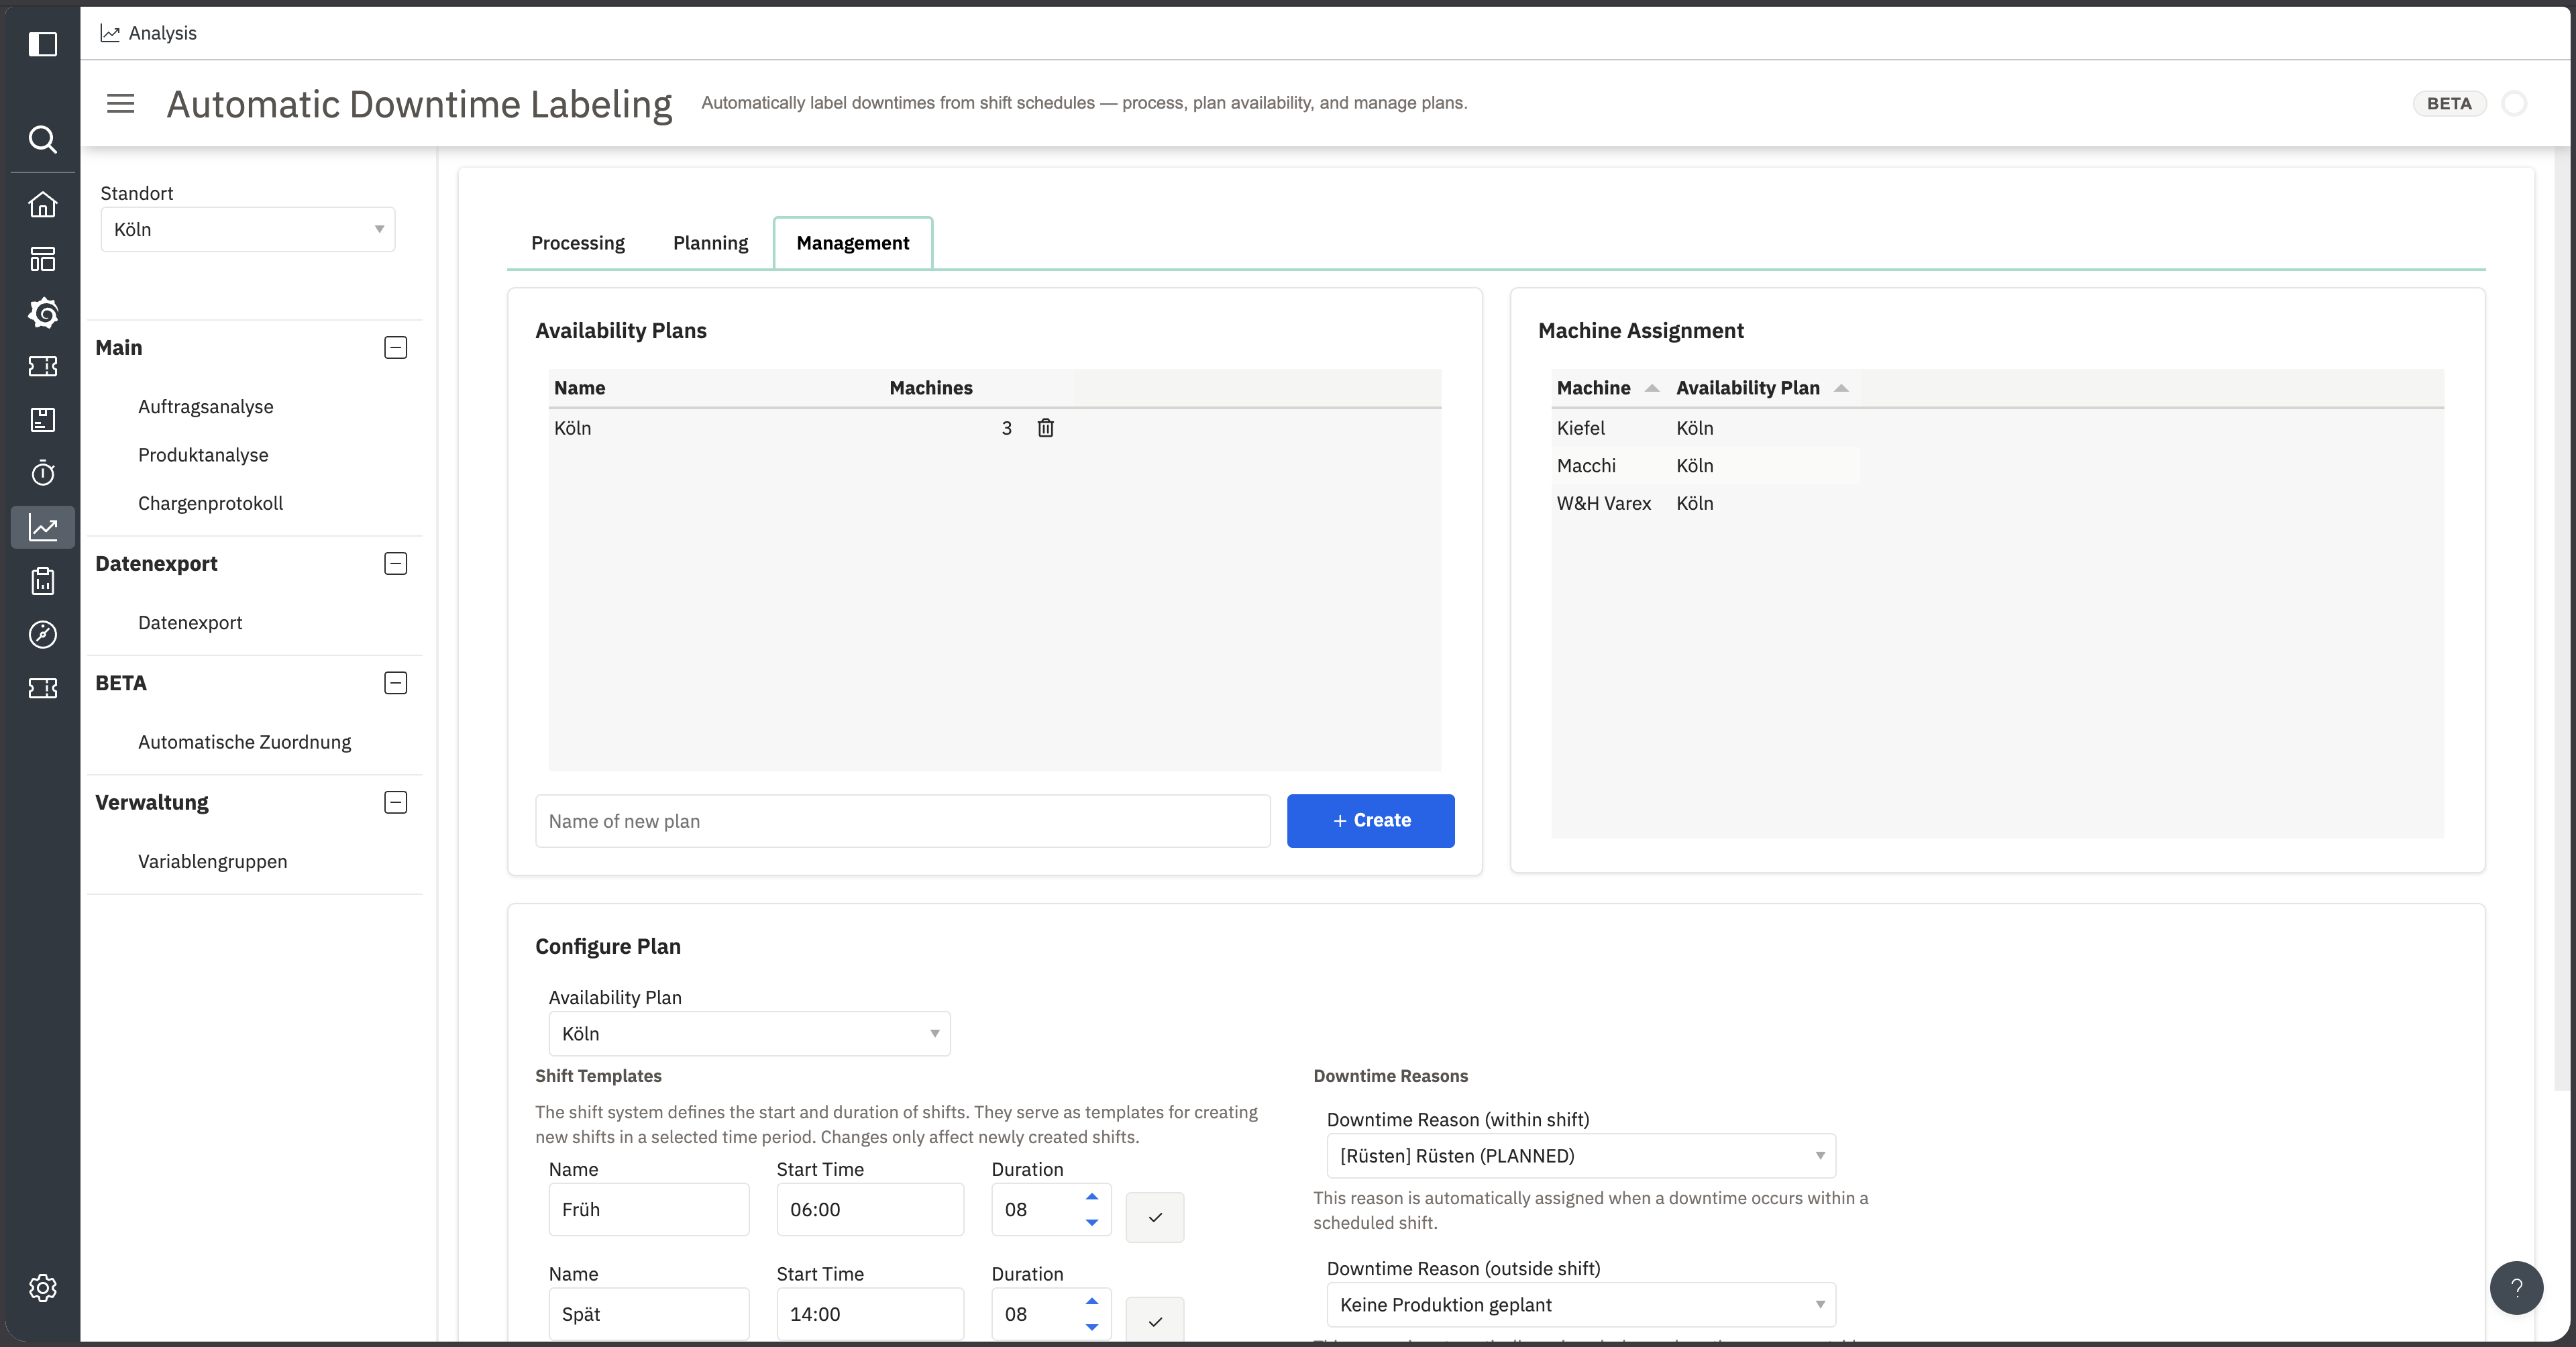Collapse the Verwaltung section
2576x1347 pixels.
point(396,803)
